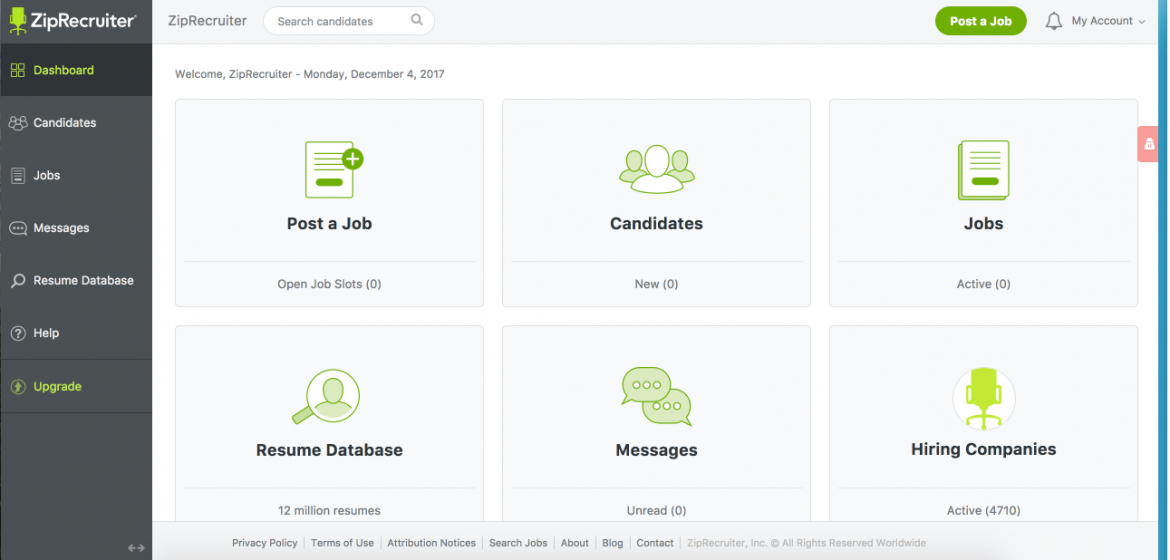Screen dimensions: 1170x560
Task: Click the Candidates people icon in sidebar
Action: [x=18, y=123]
